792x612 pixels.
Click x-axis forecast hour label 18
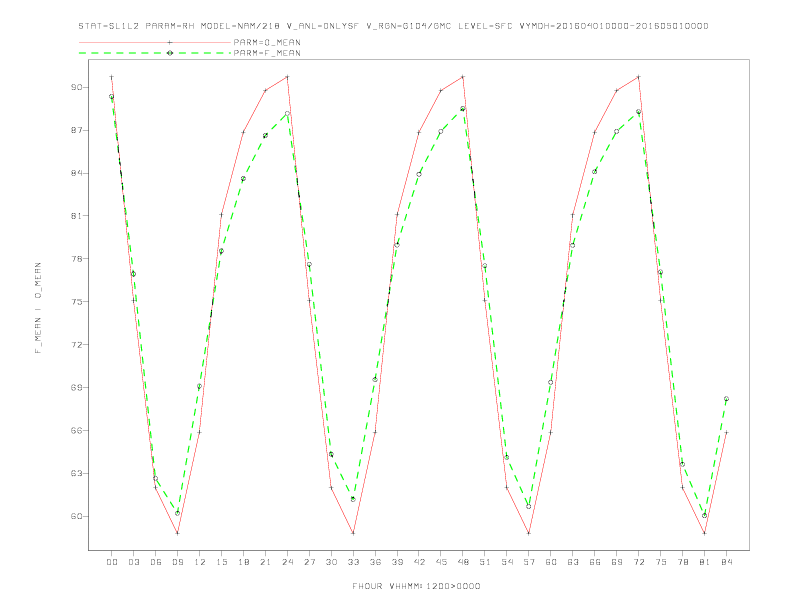243,562
